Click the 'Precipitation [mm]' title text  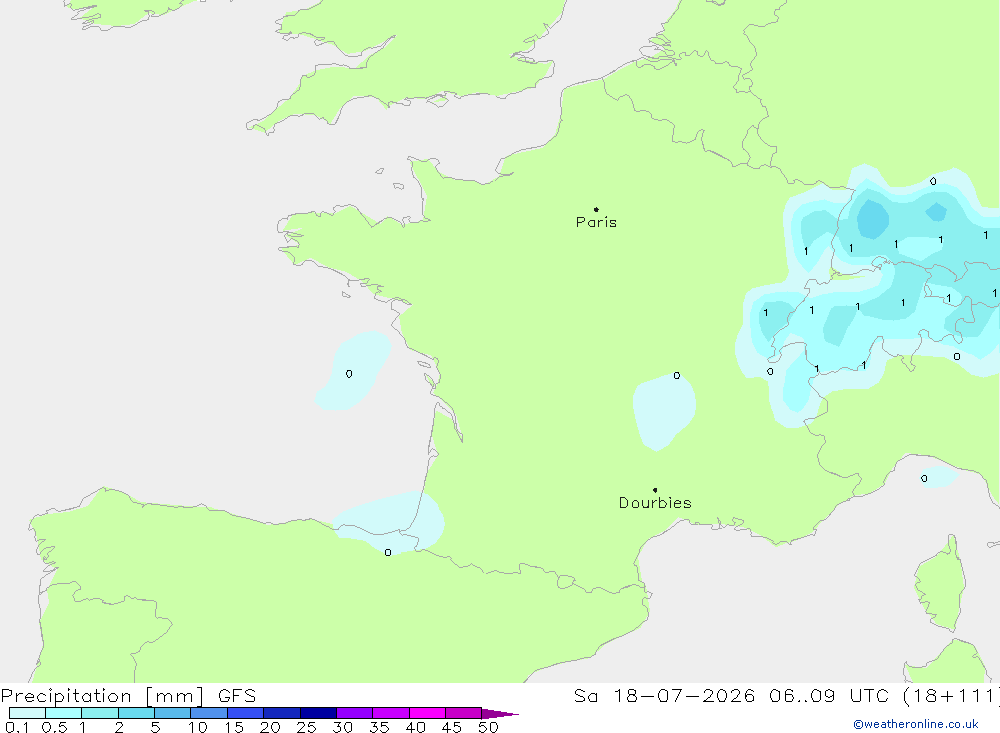[x=103, y=696]
